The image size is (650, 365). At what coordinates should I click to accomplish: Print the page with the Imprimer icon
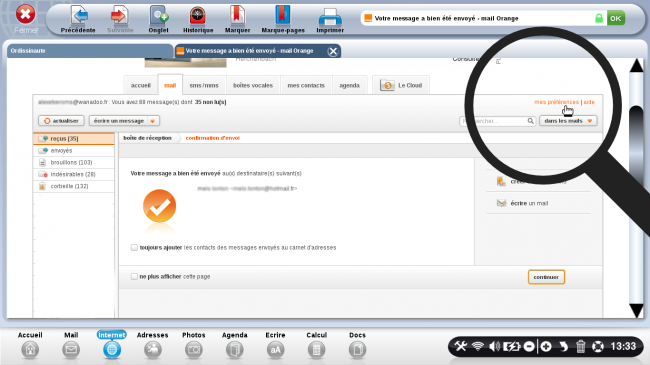tap(330, 17)
